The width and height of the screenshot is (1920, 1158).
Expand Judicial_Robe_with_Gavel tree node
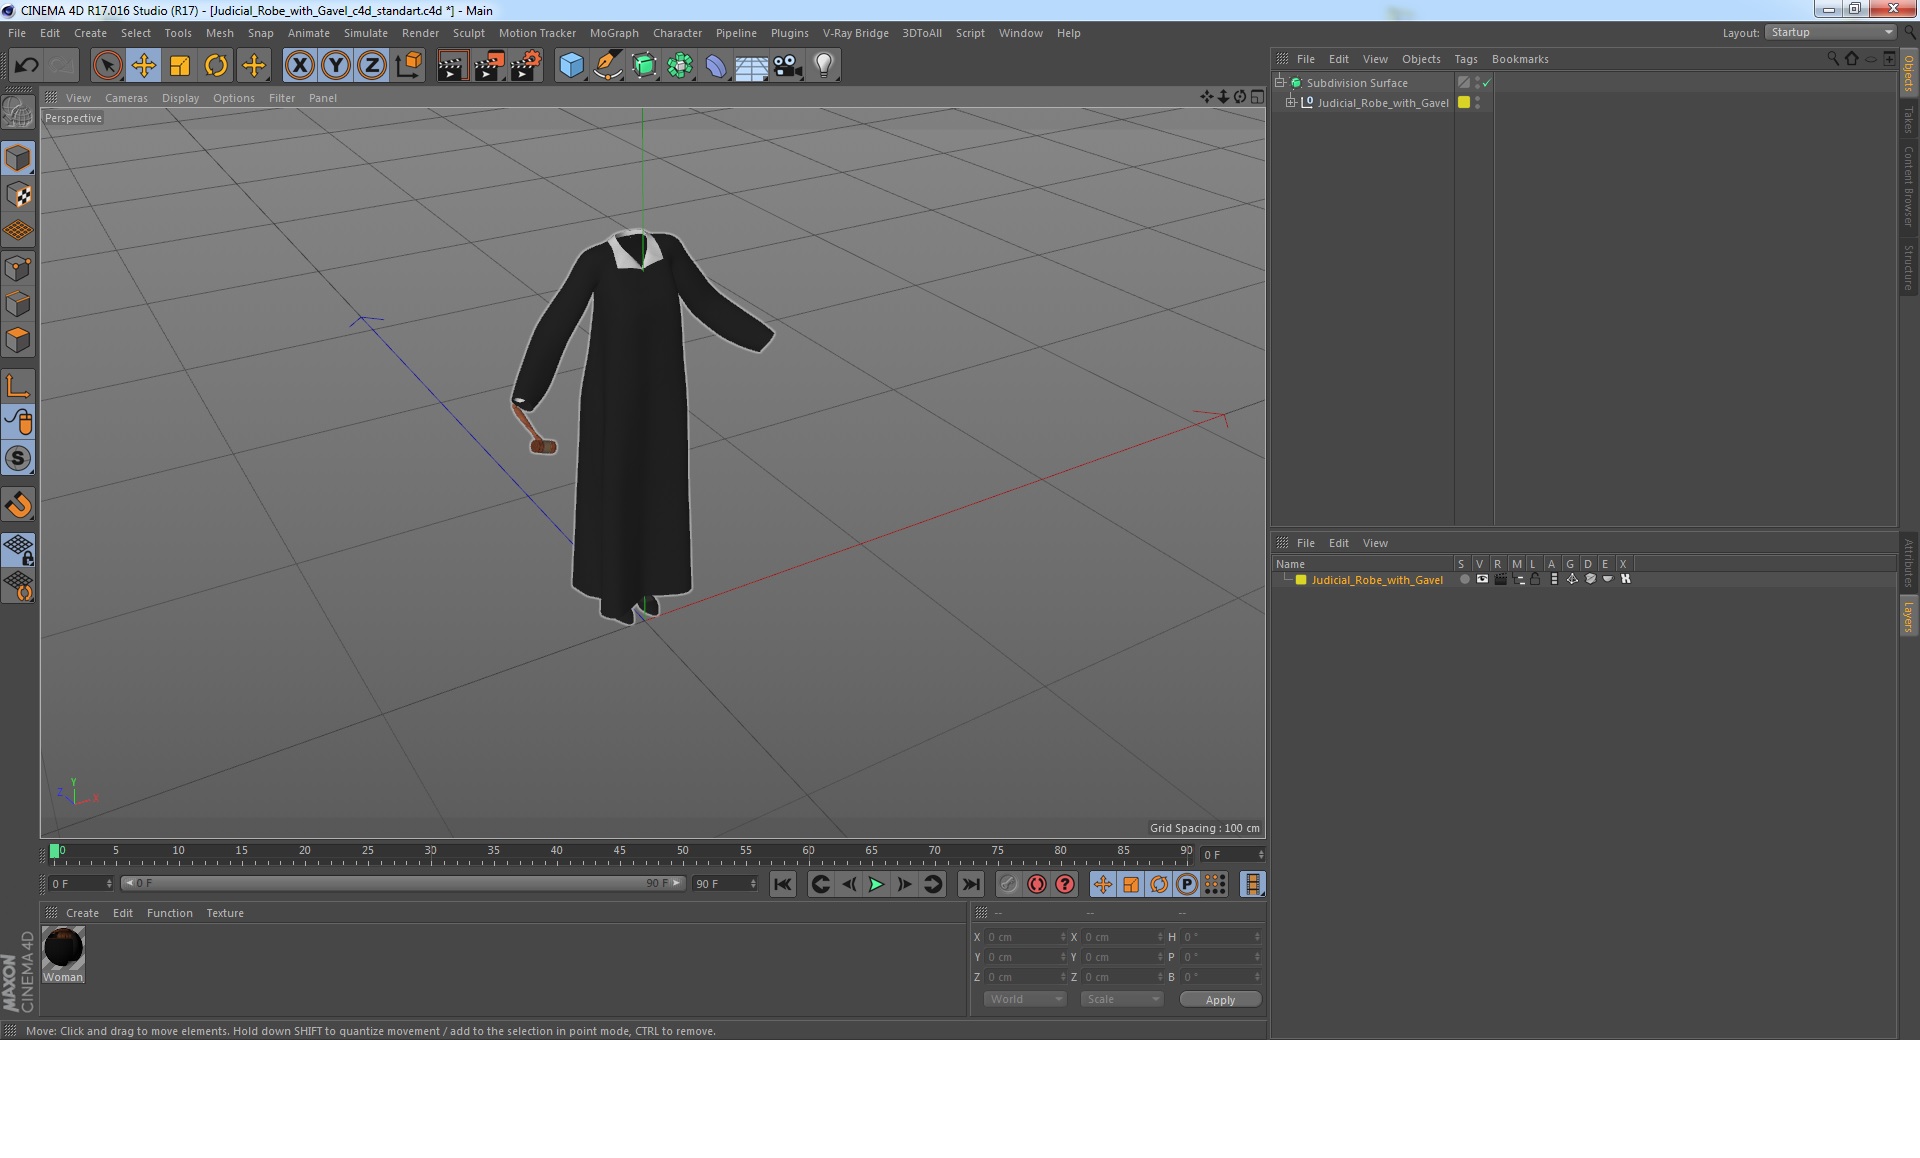pyautogui.click(x=1291, y=103)
